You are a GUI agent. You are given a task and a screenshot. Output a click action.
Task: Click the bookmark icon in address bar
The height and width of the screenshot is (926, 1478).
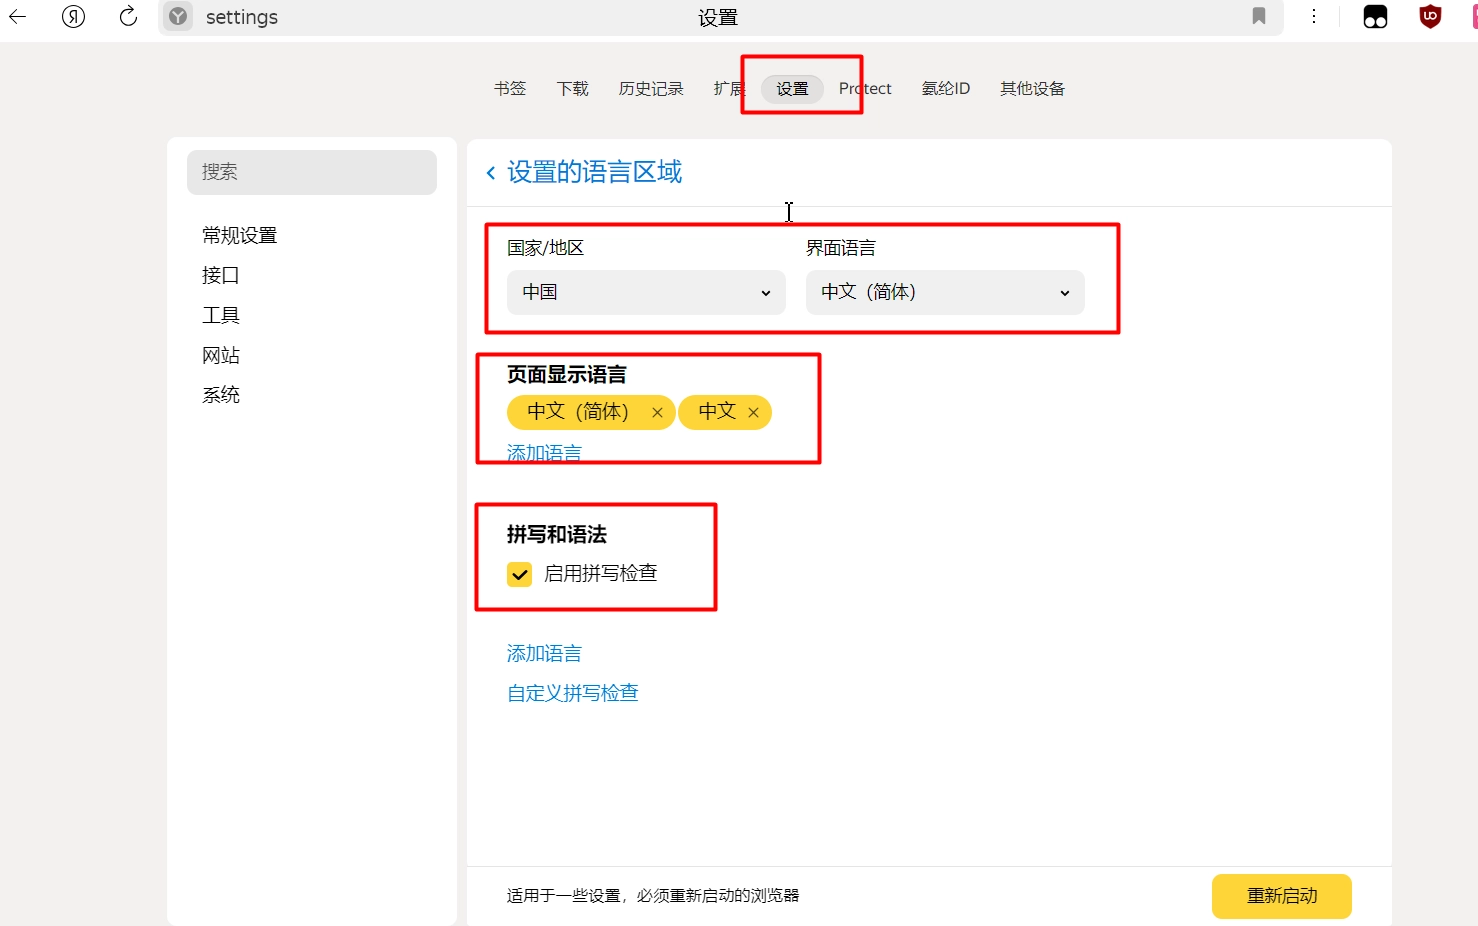pos(1259,17)
